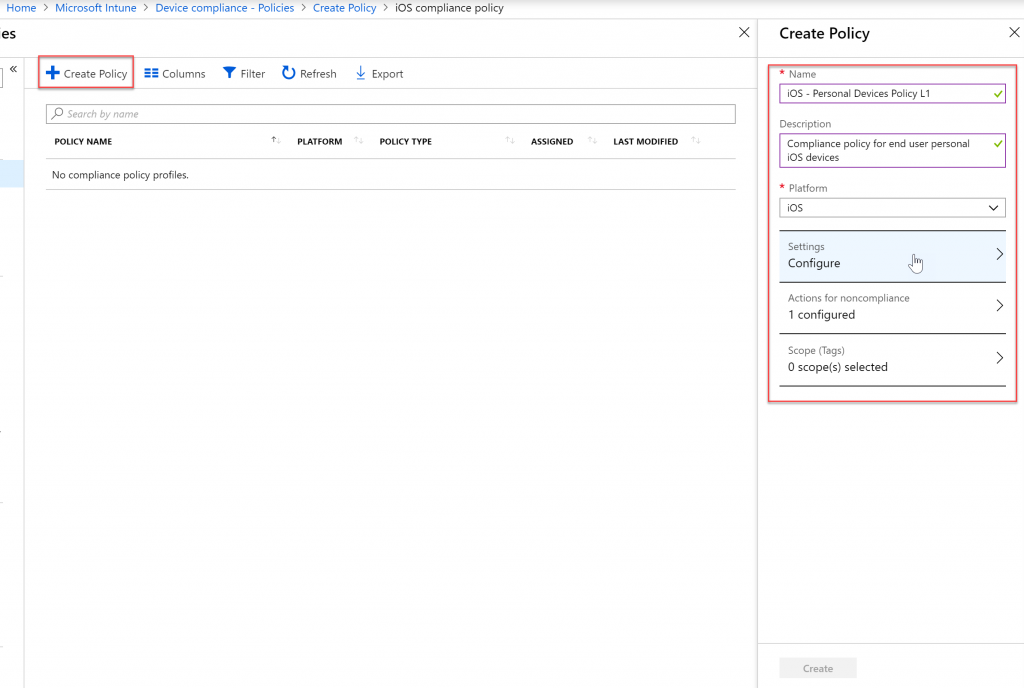Open Settings Configure section
The width and height of the screenshot is (1024, 688).
tap(892, 256)
